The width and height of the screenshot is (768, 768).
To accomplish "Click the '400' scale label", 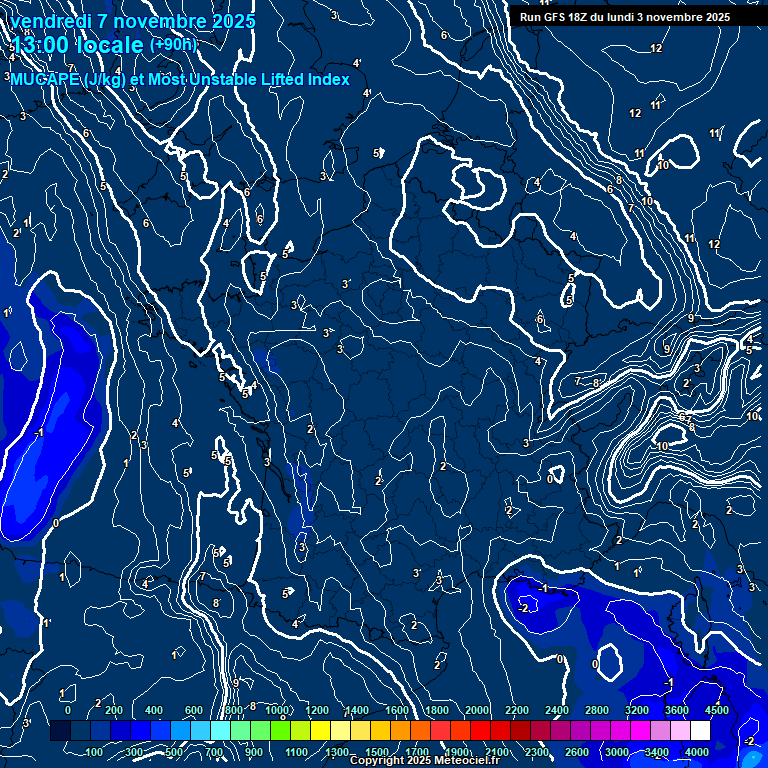I will (x=154, y=710).
